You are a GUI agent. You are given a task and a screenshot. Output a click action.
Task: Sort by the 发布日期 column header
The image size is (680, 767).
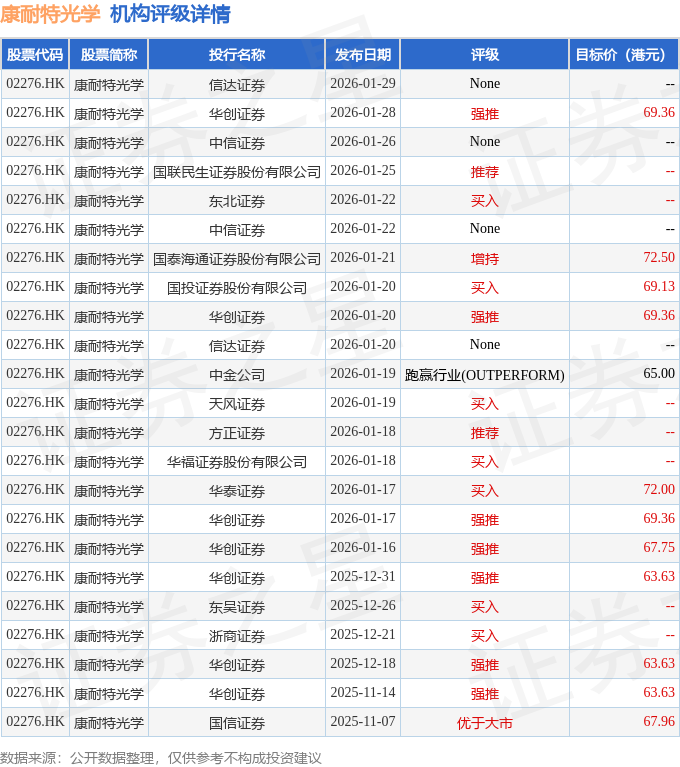362,55
